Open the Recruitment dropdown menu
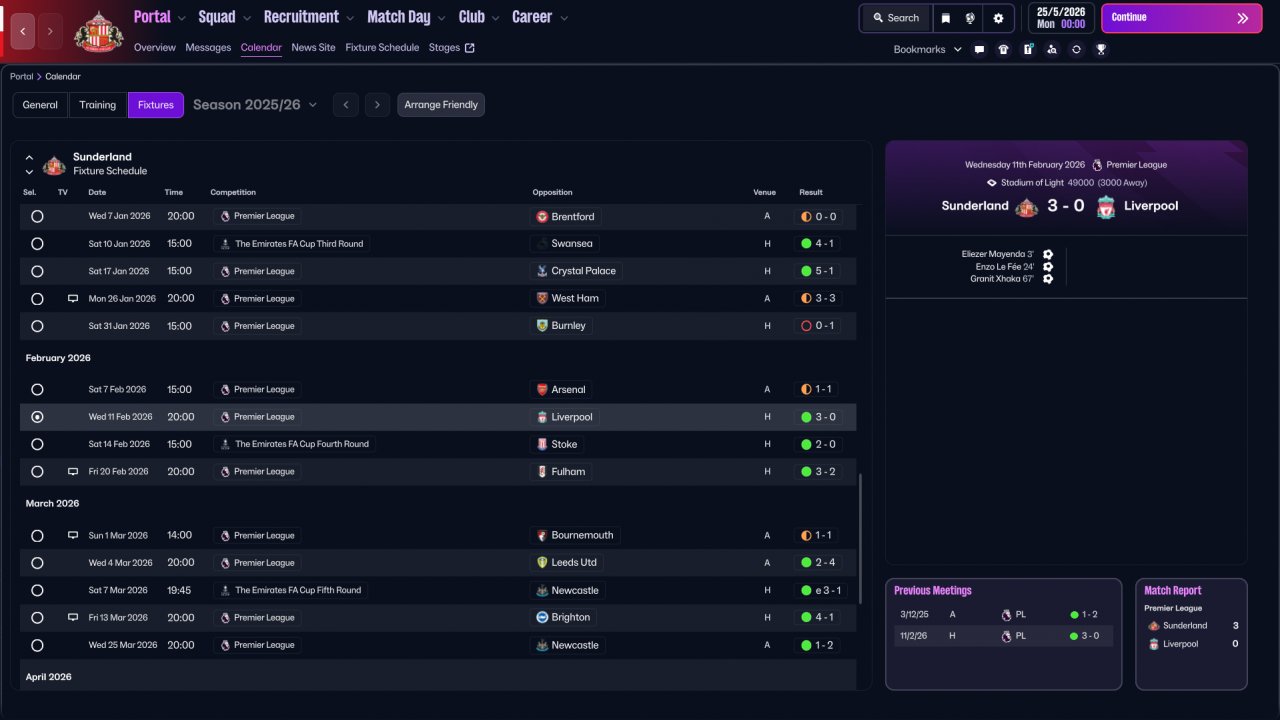The width and height of the screenshot is (1280, 720). click(x=309, y=17)
